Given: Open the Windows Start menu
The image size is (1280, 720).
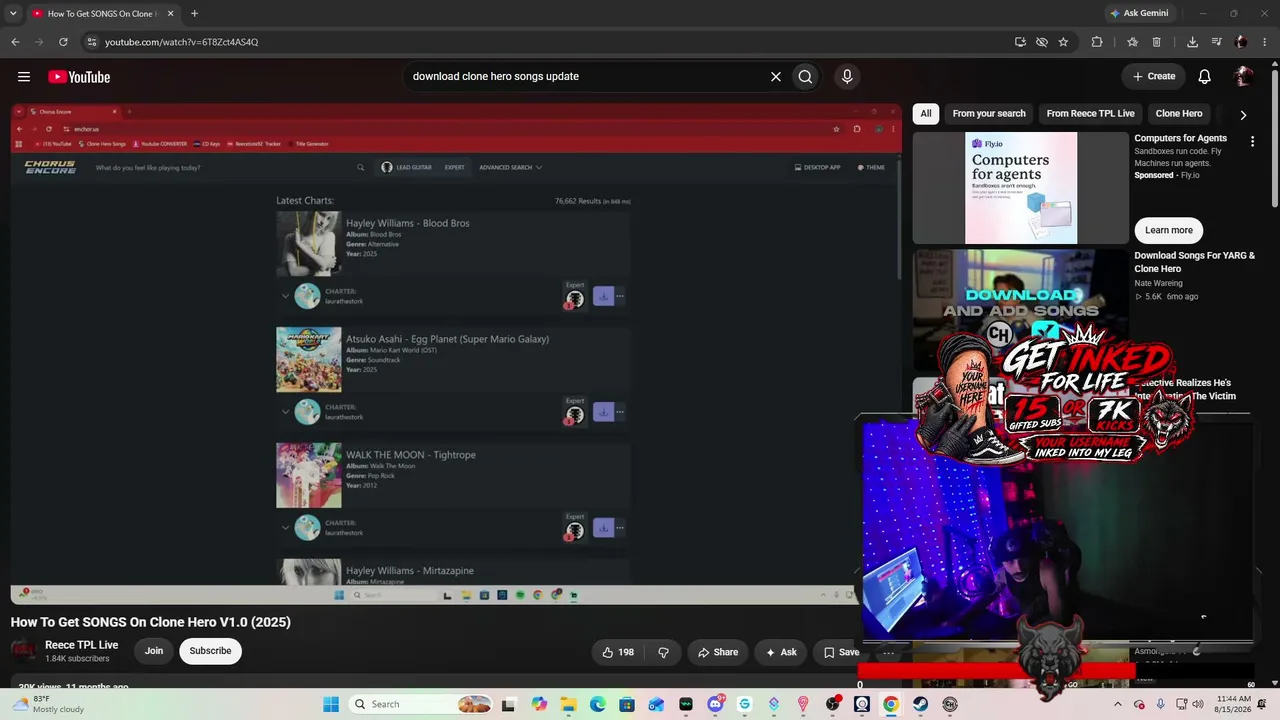Looking at the screenshot, I should (331, 704).
